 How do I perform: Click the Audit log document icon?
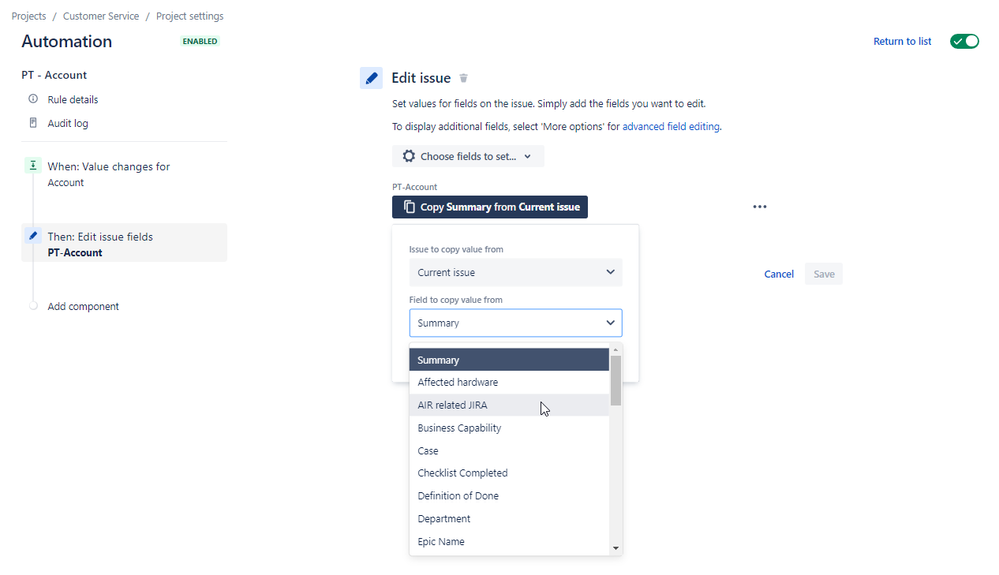pyautogui.click(x=33, y=122)
